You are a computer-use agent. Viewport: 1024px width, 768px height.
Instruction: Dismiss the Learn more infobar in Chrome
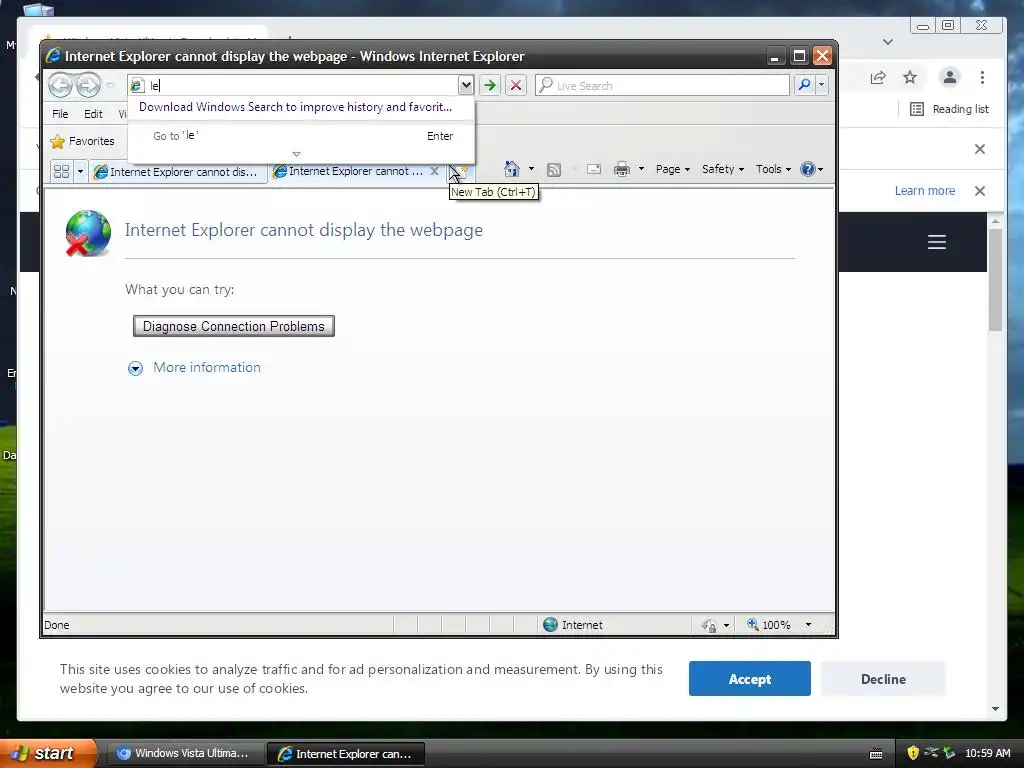[x=980, y=191]
